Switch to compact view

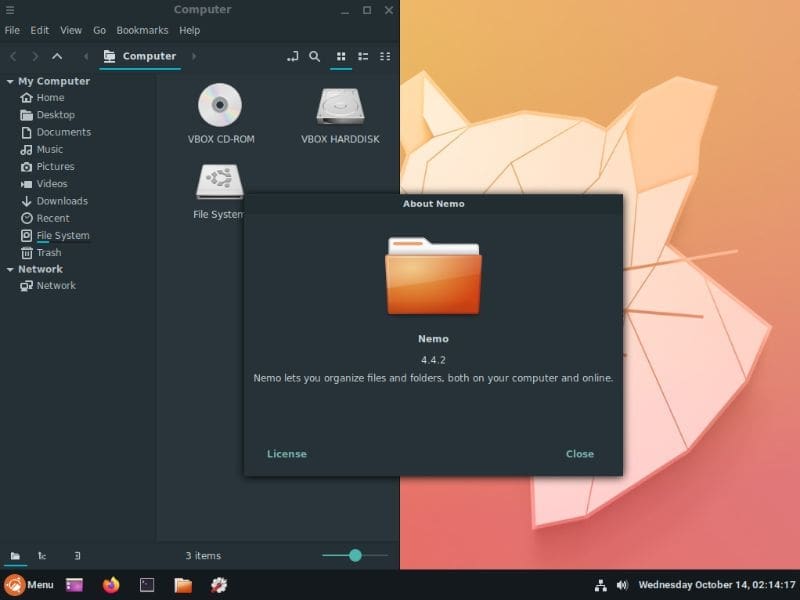(385, 56)
